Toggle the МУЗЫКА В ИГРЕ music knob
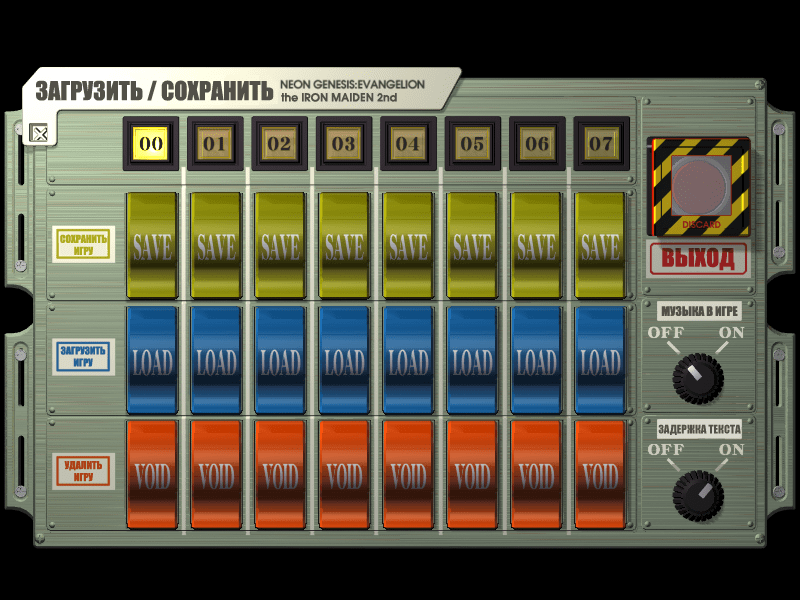Screen dimensions: 800x600 697,376
